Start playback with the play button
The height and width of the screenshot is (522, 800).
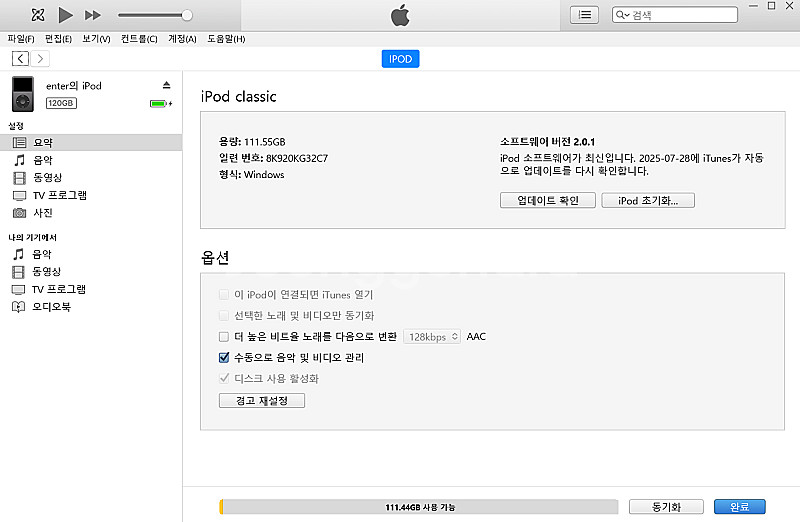pyautogui.click(x=65, y=15)
